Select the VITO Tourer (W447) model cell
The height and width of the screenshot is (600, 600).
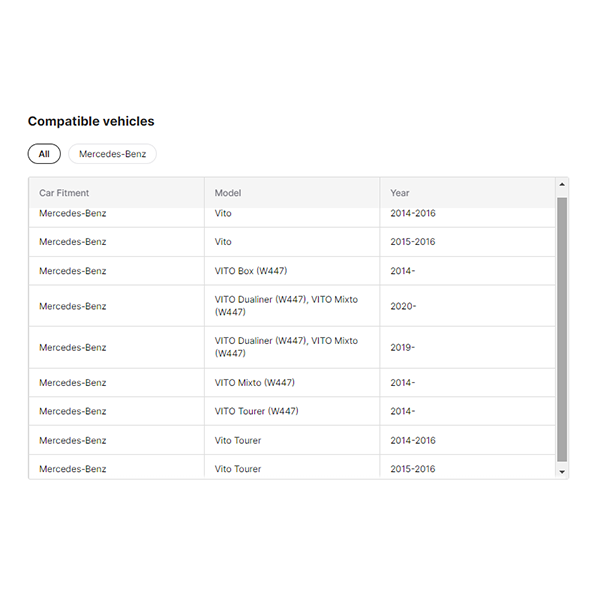pos(257,411)
